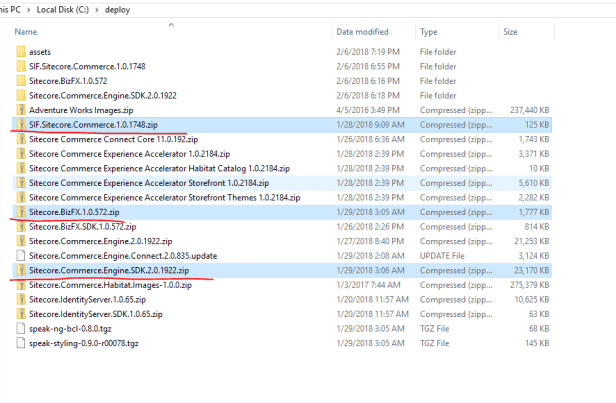Click the 2/6/2018 7:19 PM date cell
Image resolution: width=616 pixels, height=403 pixels.
pos(368,52)
